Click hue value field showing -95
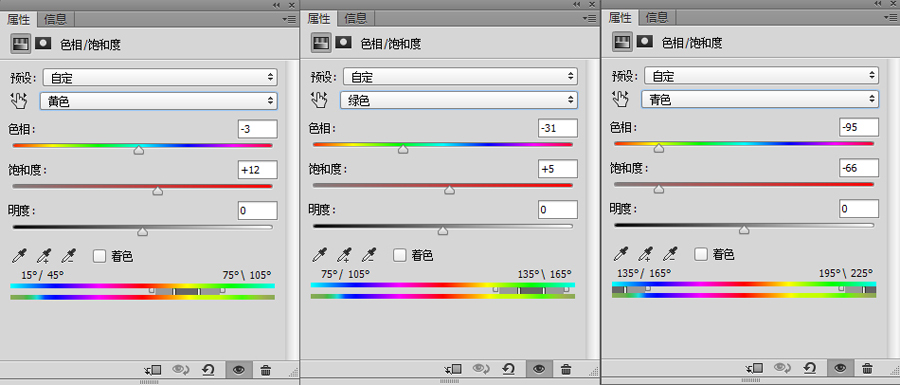 pos(859,127)
